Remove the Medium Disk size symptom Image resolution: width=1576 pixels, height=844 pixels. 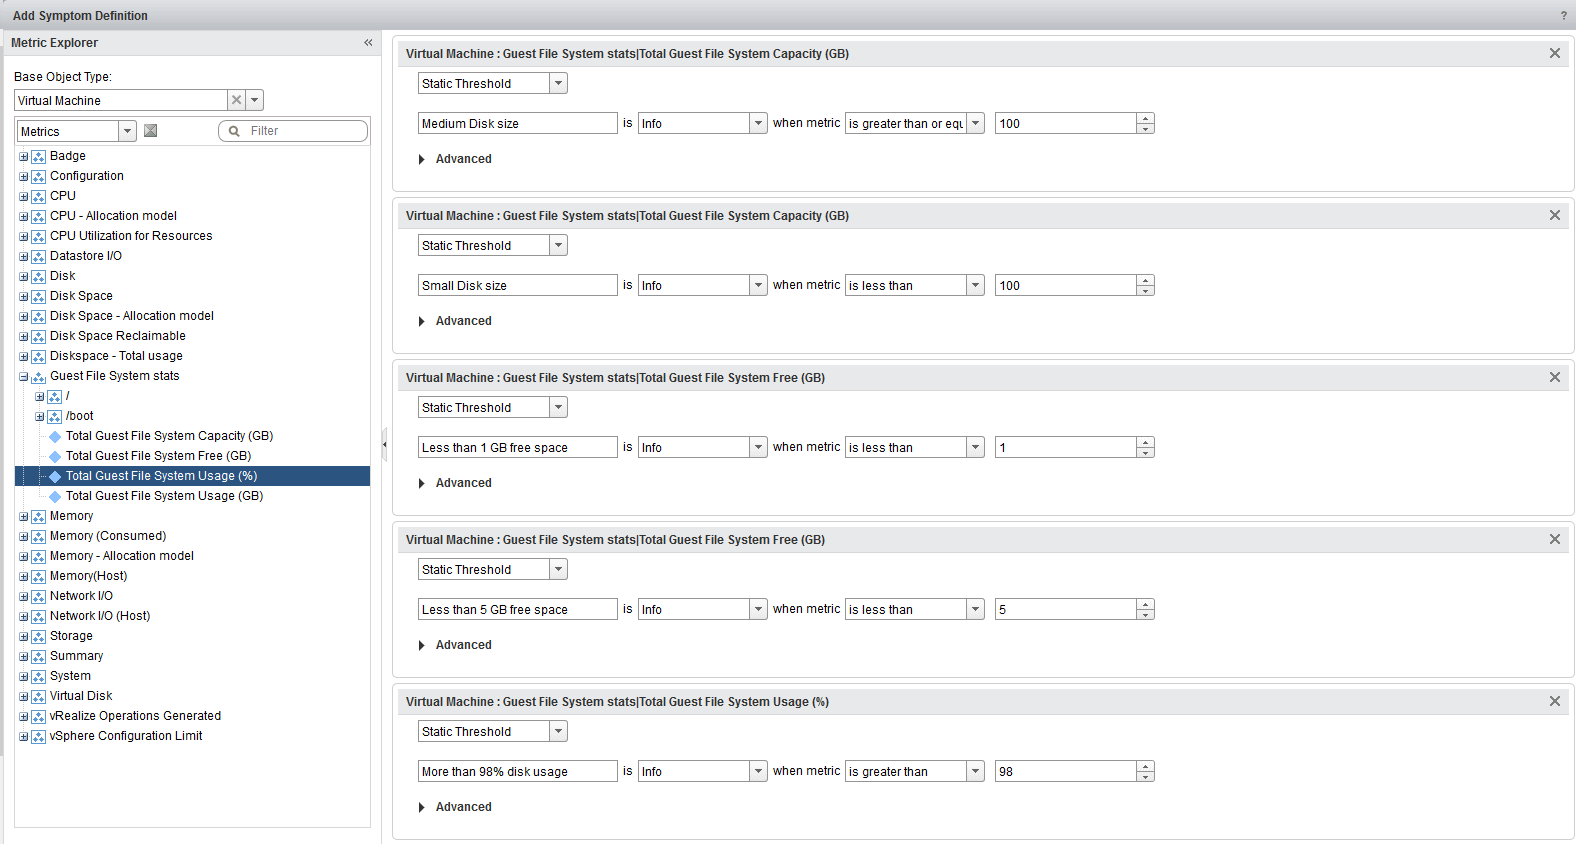(1554, 54)
